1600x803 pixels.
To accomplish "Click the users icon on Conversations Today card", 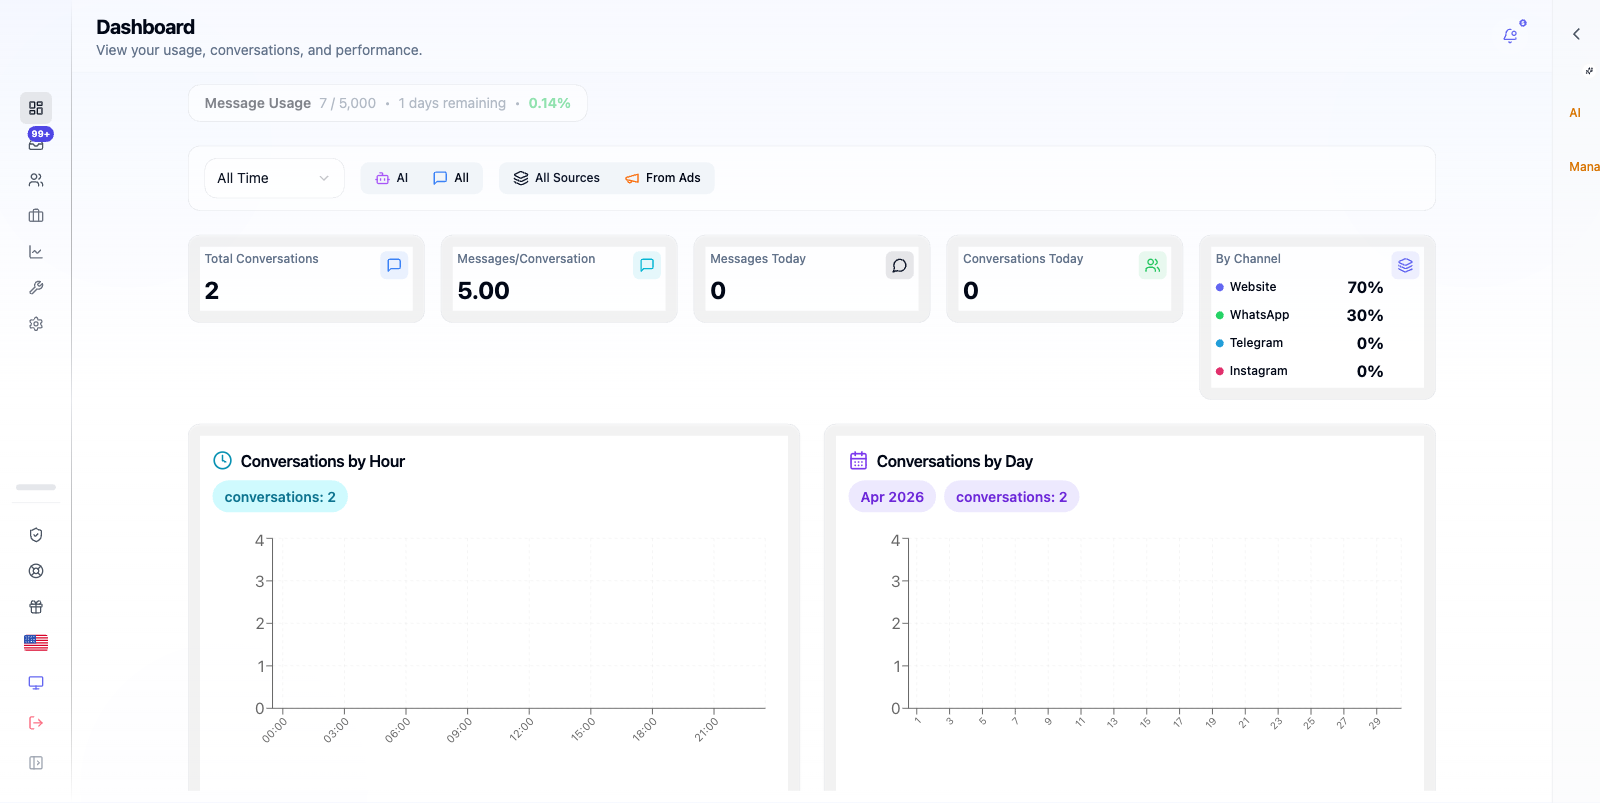I will (x=1153, y=265).
